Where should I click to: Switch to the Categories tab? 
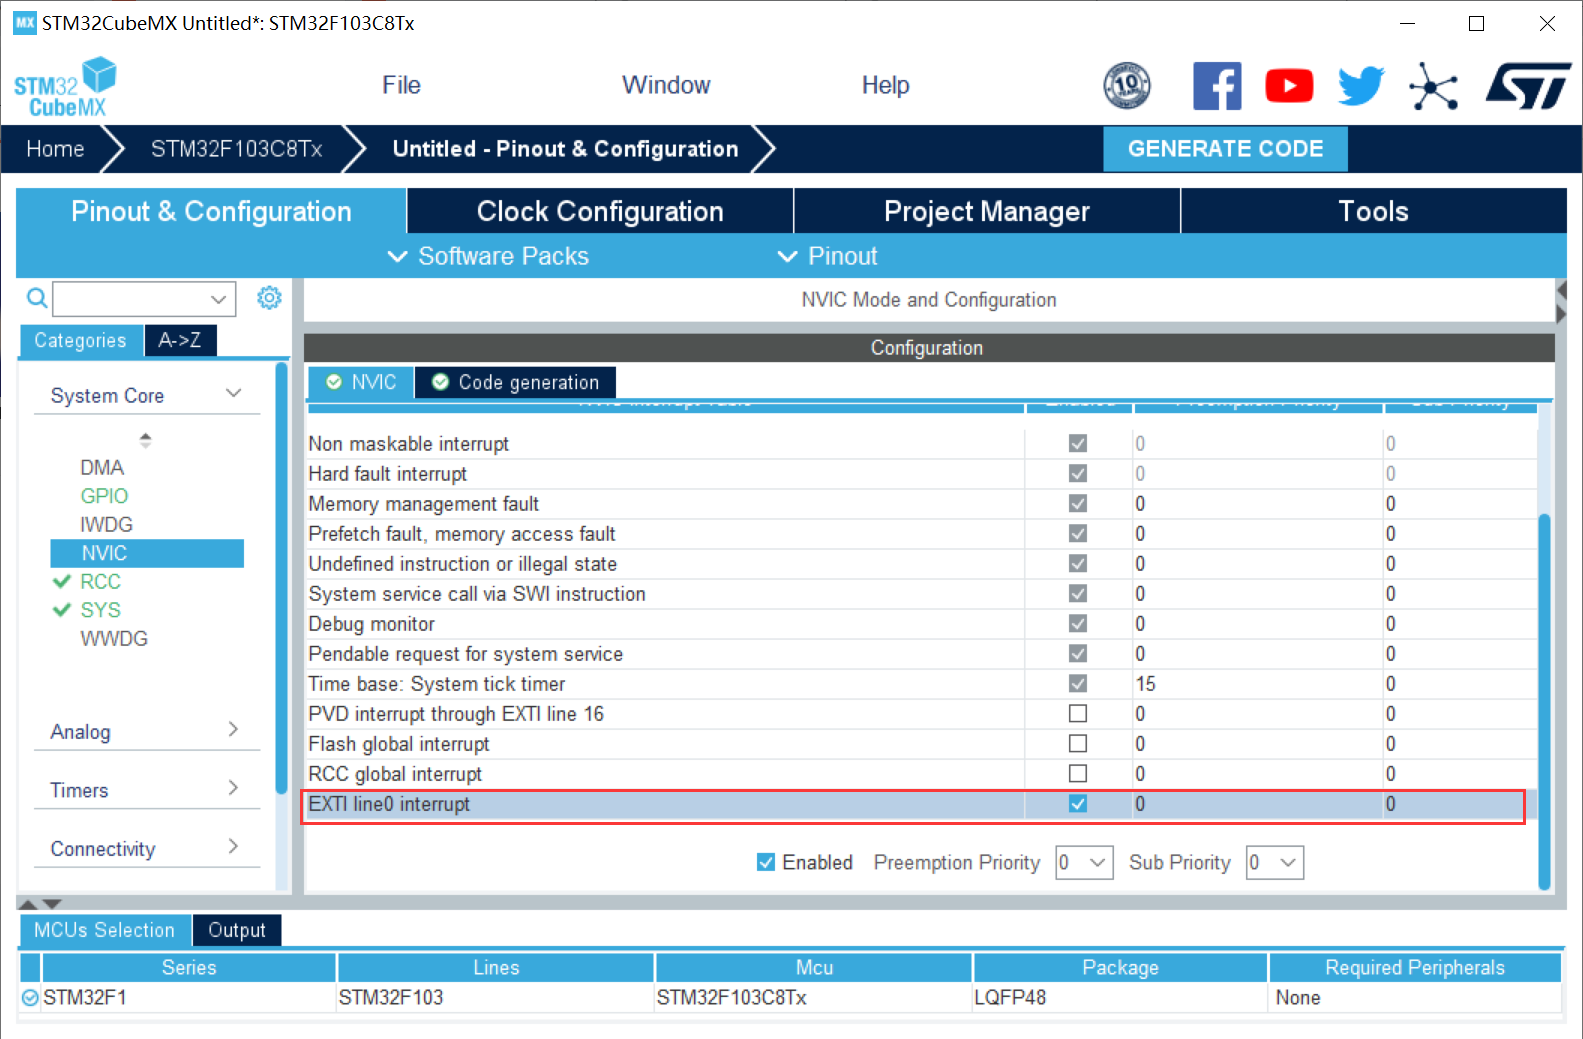click(x=81, y=340)
